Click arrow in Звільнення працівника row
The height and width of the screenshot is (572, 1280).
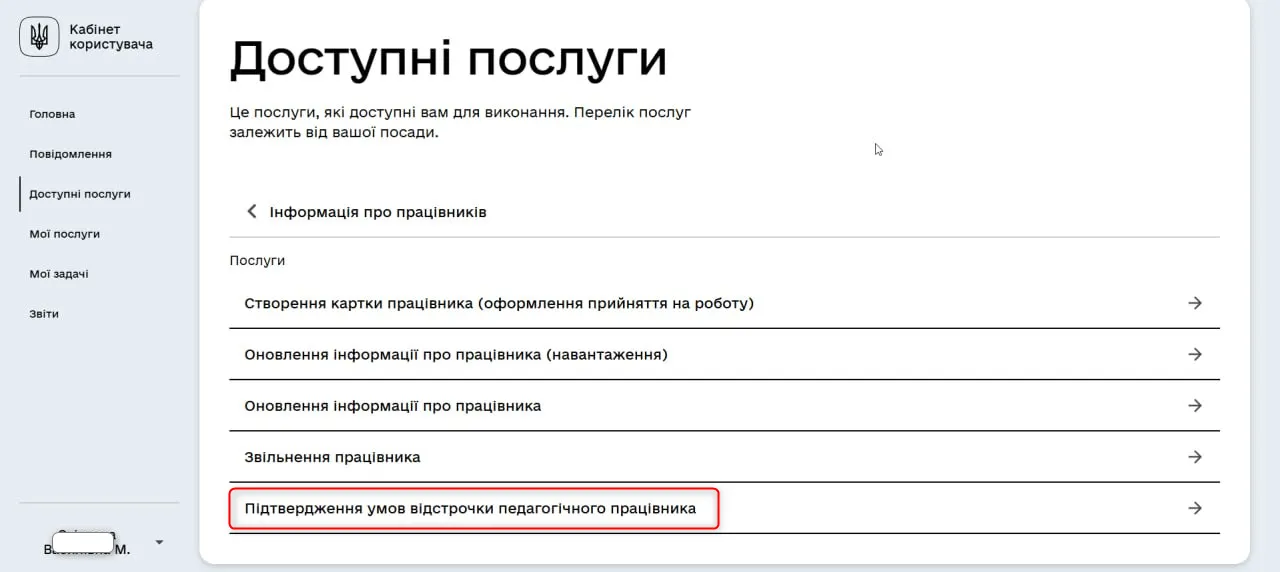pos(1194,457)
